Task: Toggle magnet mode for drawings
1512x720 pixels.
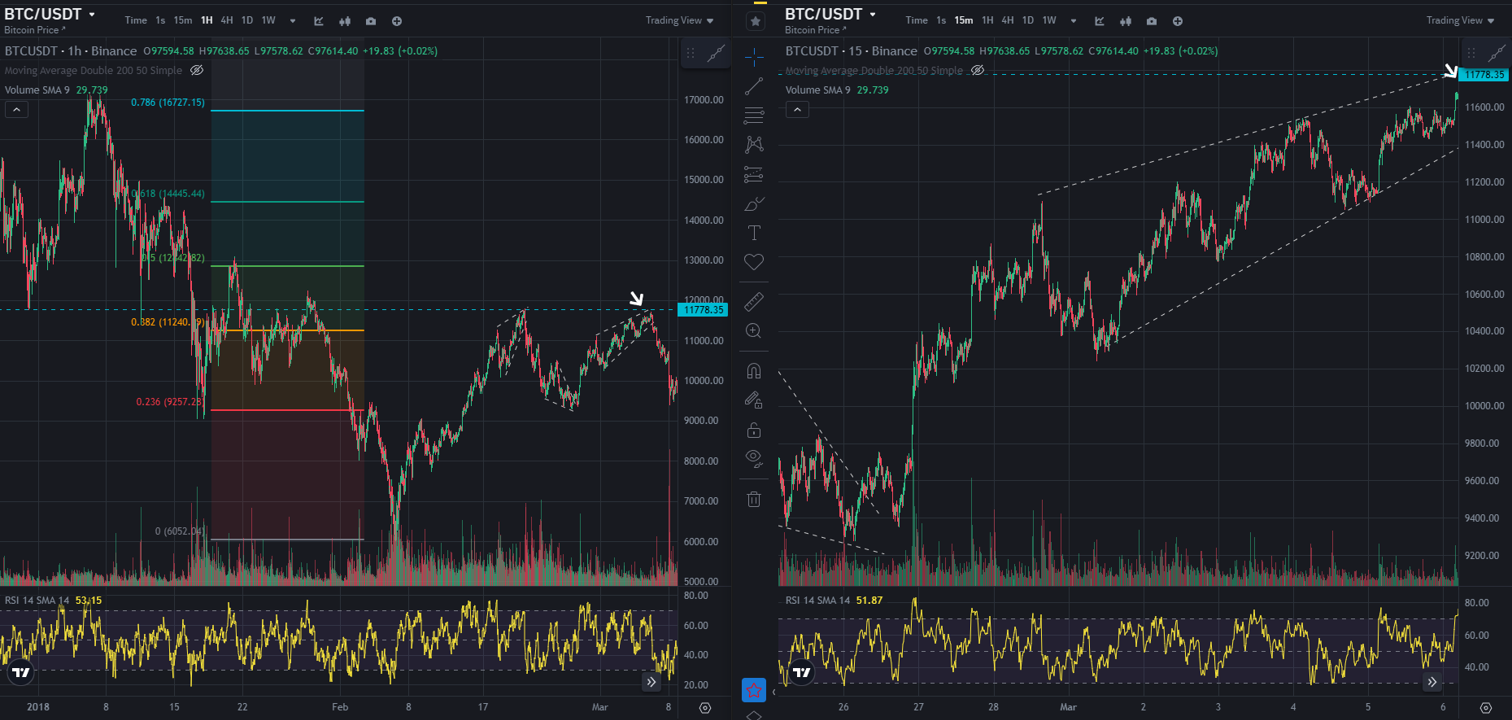Action: point(754,371)
